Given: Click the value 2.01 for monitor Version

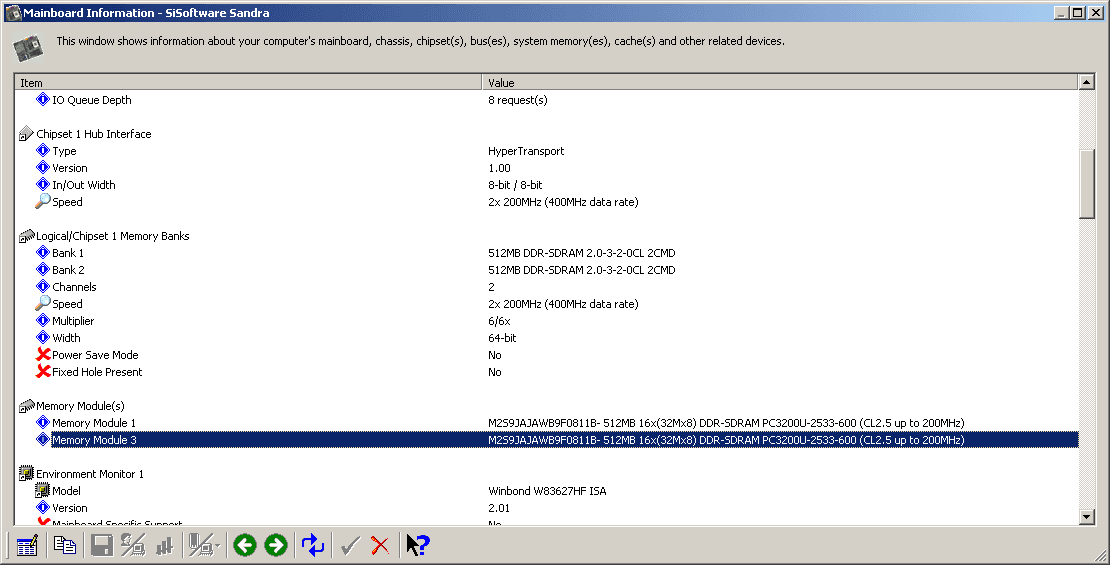Looking at the screenshot, I should point(499,508).
